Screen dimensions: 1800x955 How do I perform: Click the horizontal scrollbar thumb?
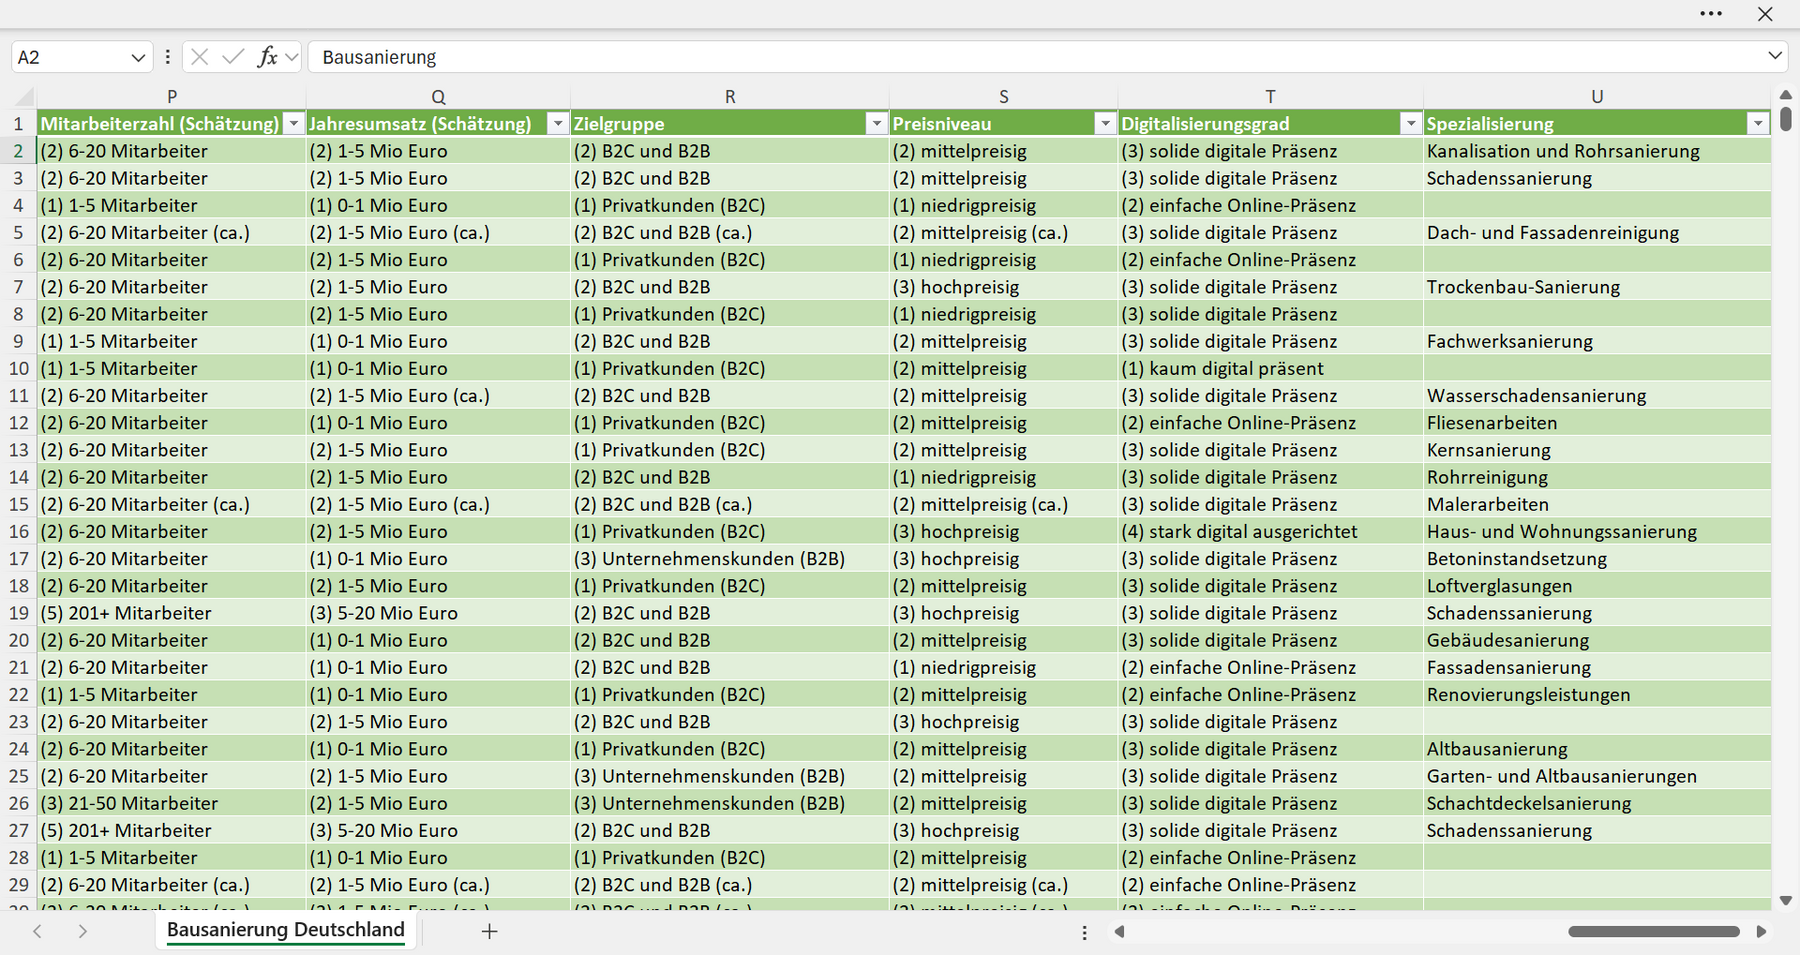(x=1654, y=932)
